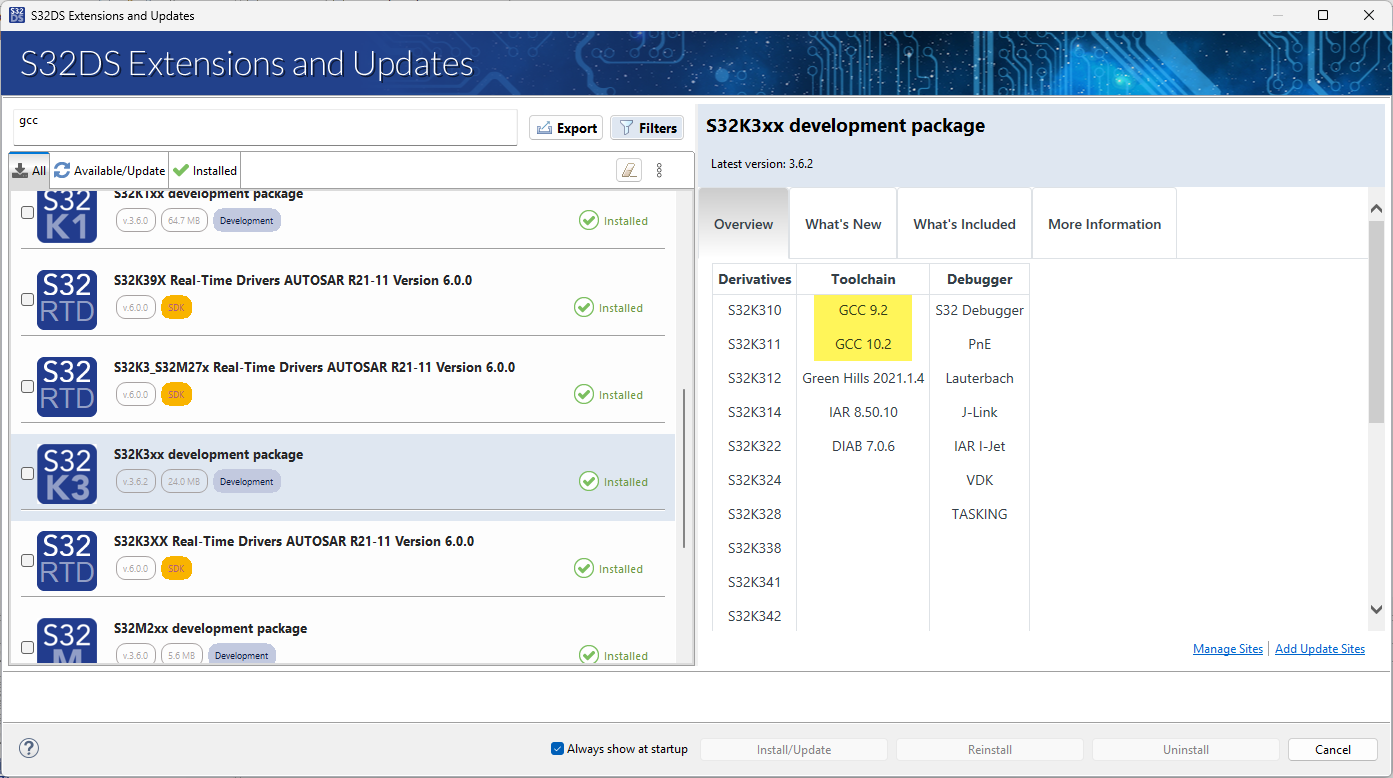Click the S32K328 derivative entry
The image size is (1393, 778).
pos(754,514)
